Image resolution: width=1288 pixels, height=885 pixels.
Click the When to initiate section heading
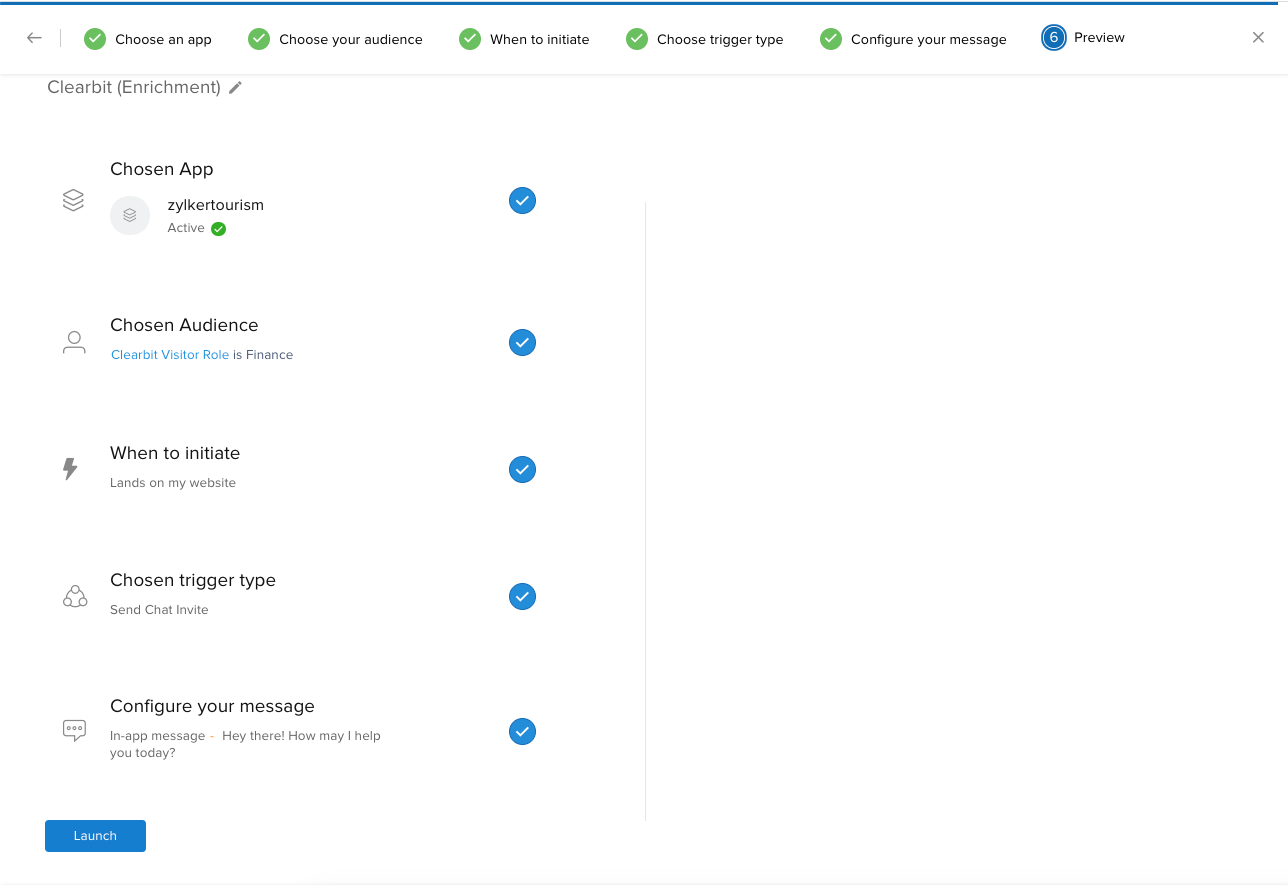tap(175, 453)
